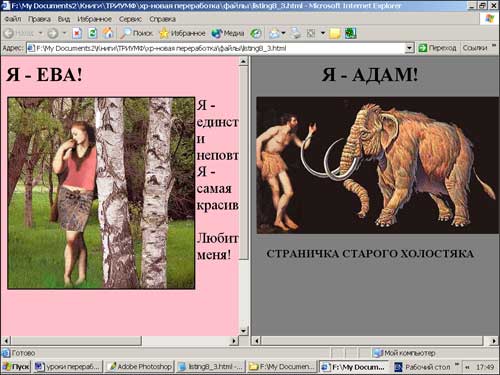Expand hidden tray icons arrow
This screenshot has height=375, width=500.
click(467, 367)
